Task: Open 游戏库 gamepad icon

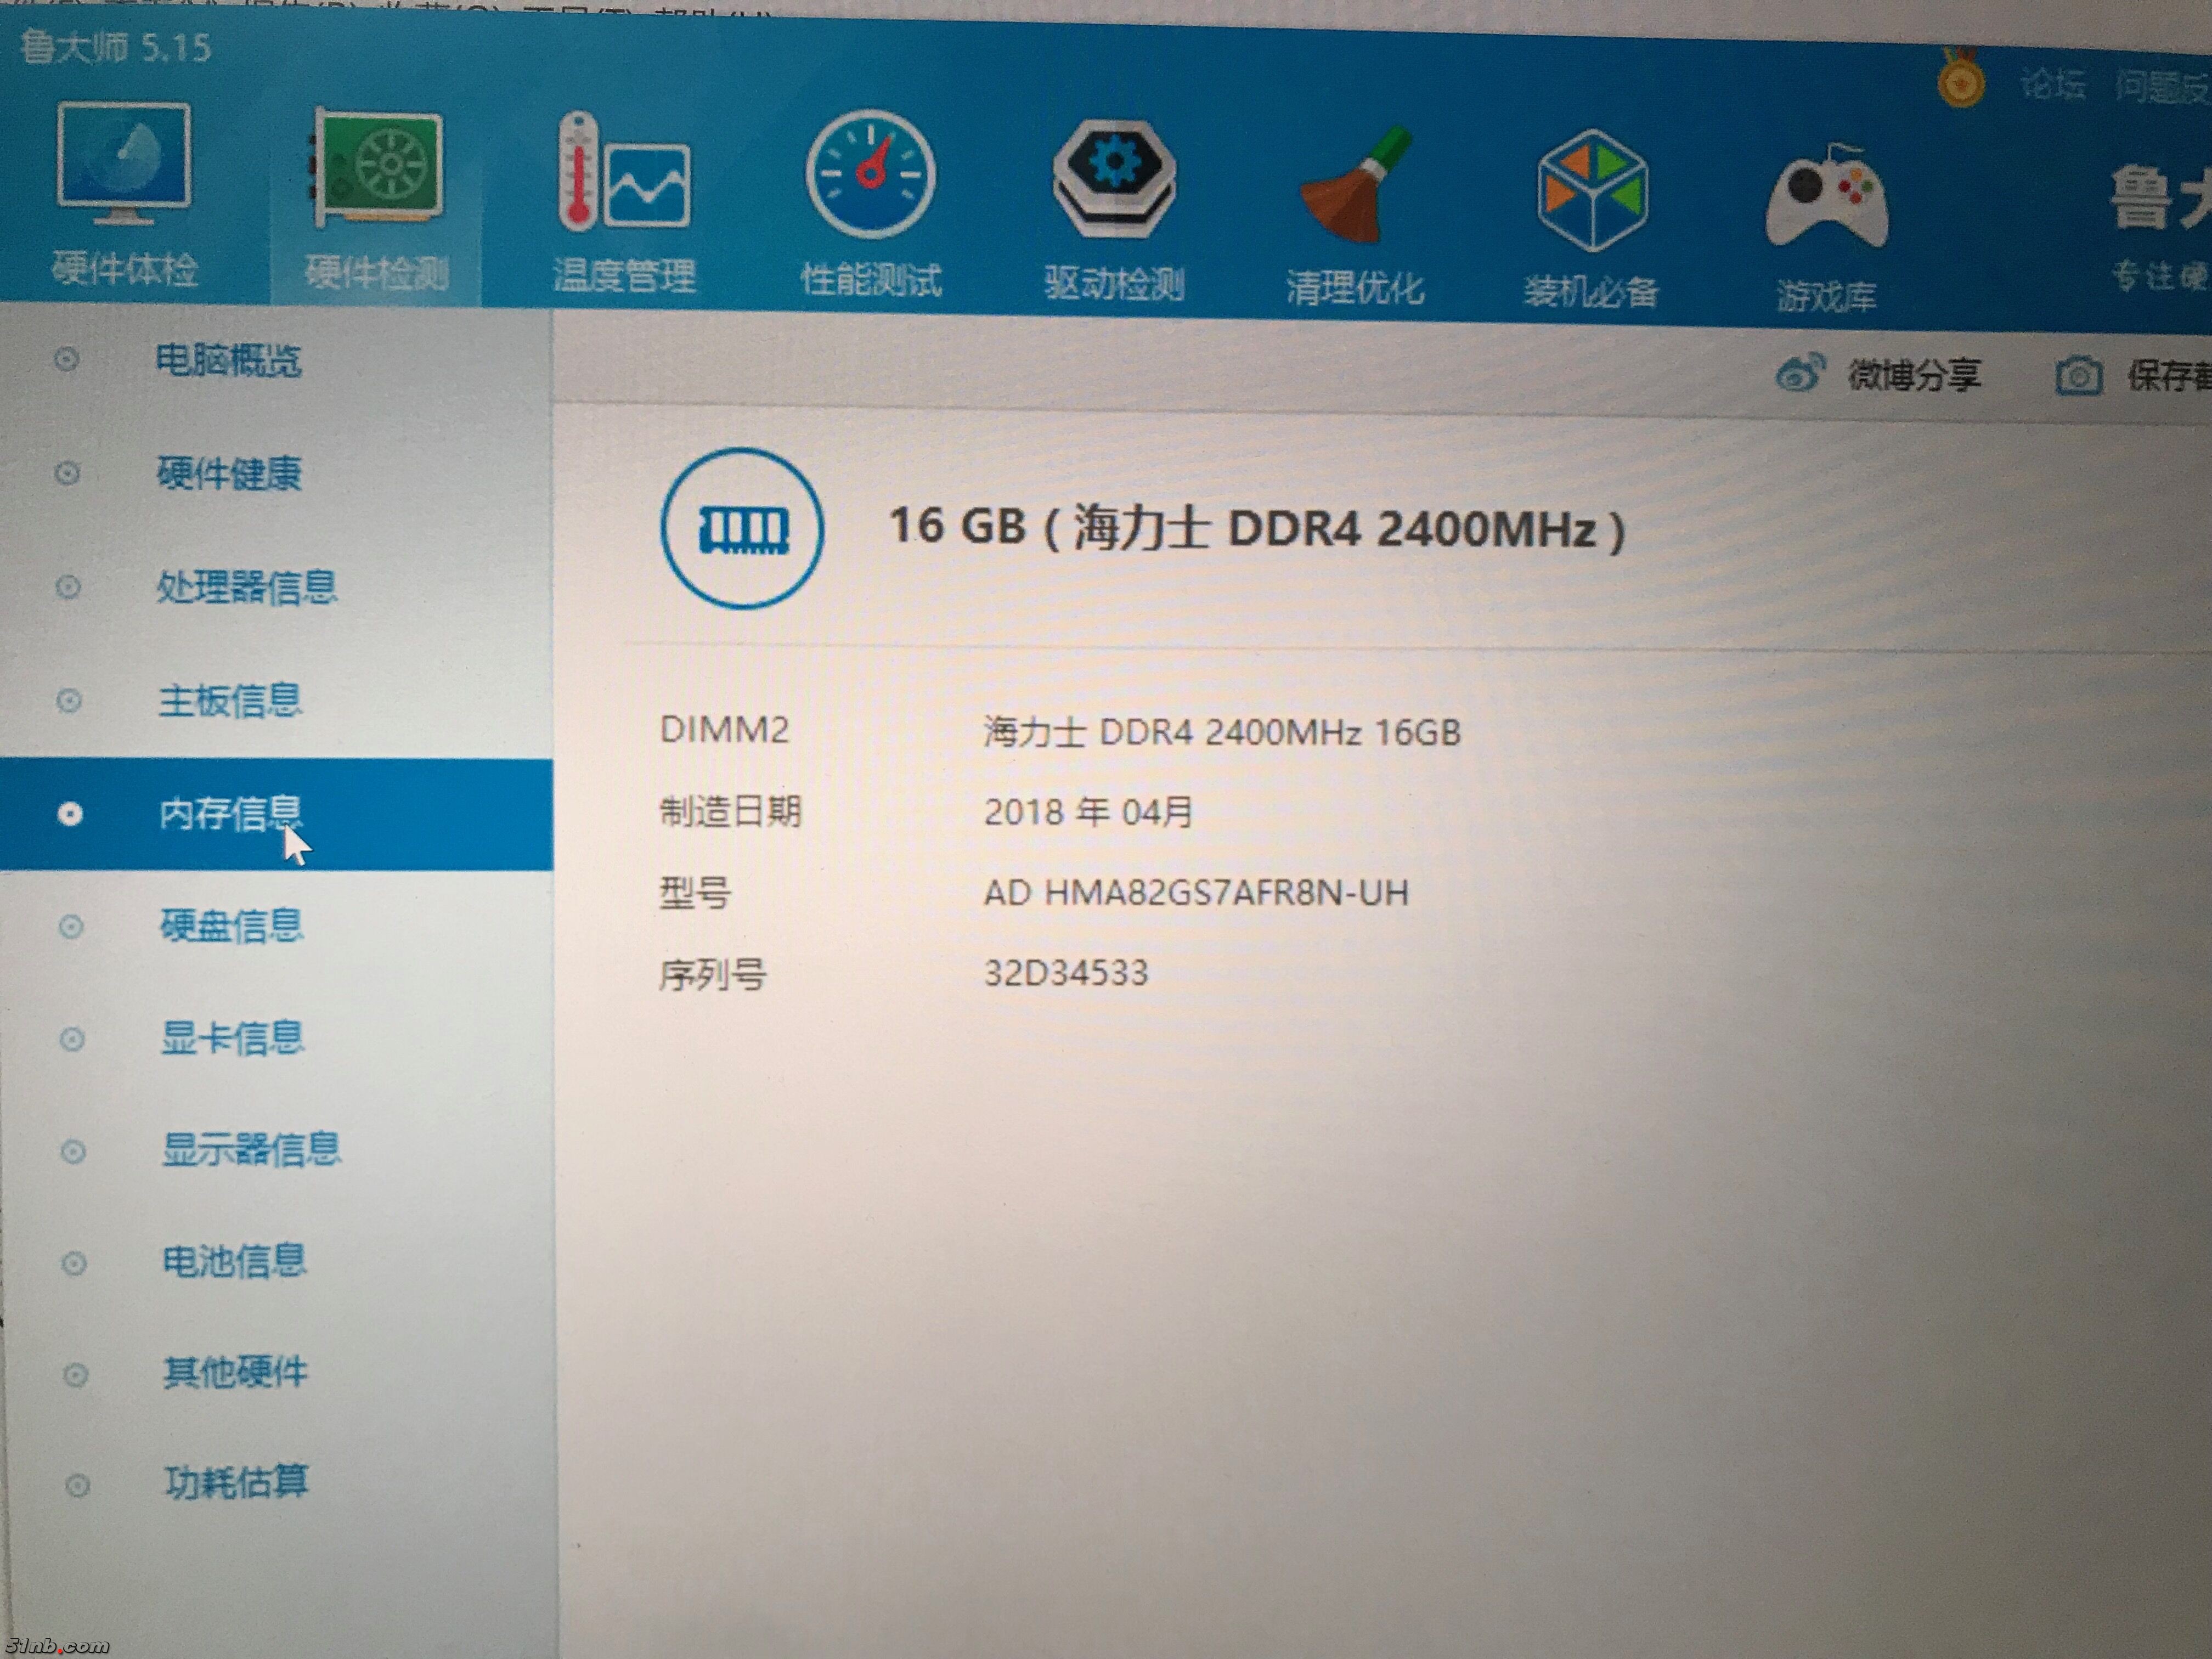Action: [x=1827, y=198]
